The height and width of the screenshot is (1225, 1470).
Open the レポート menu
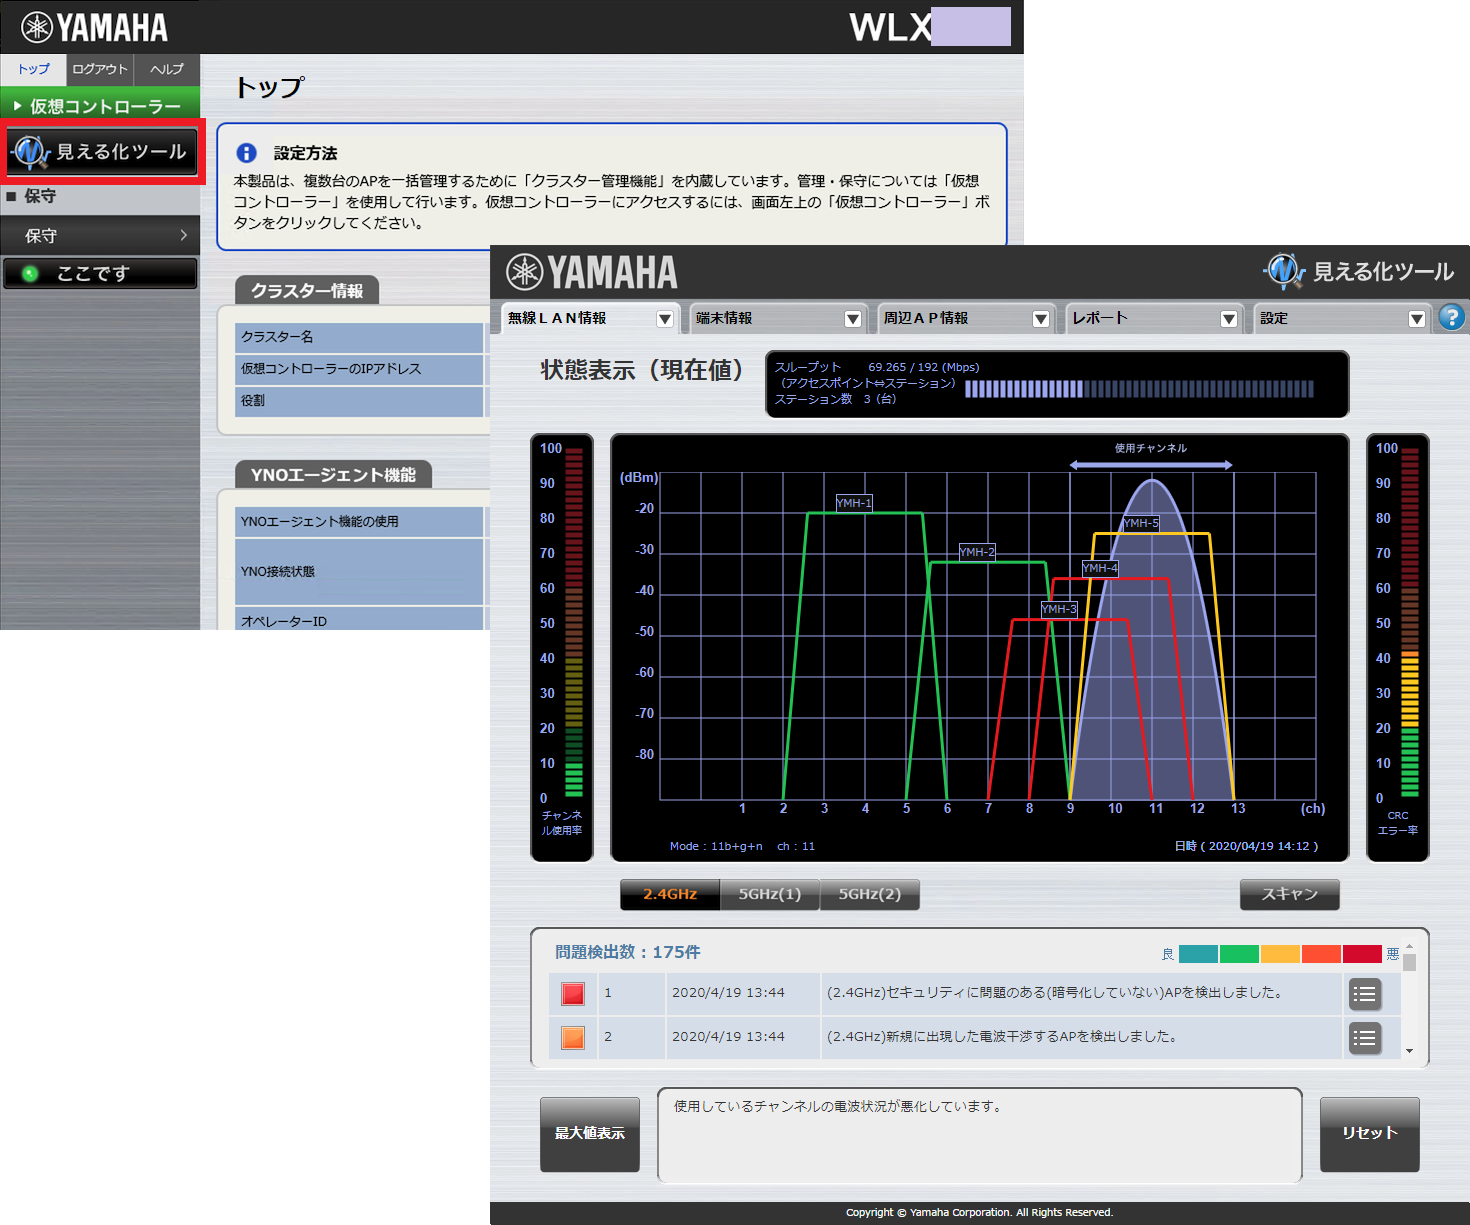tap(1155, 318)
